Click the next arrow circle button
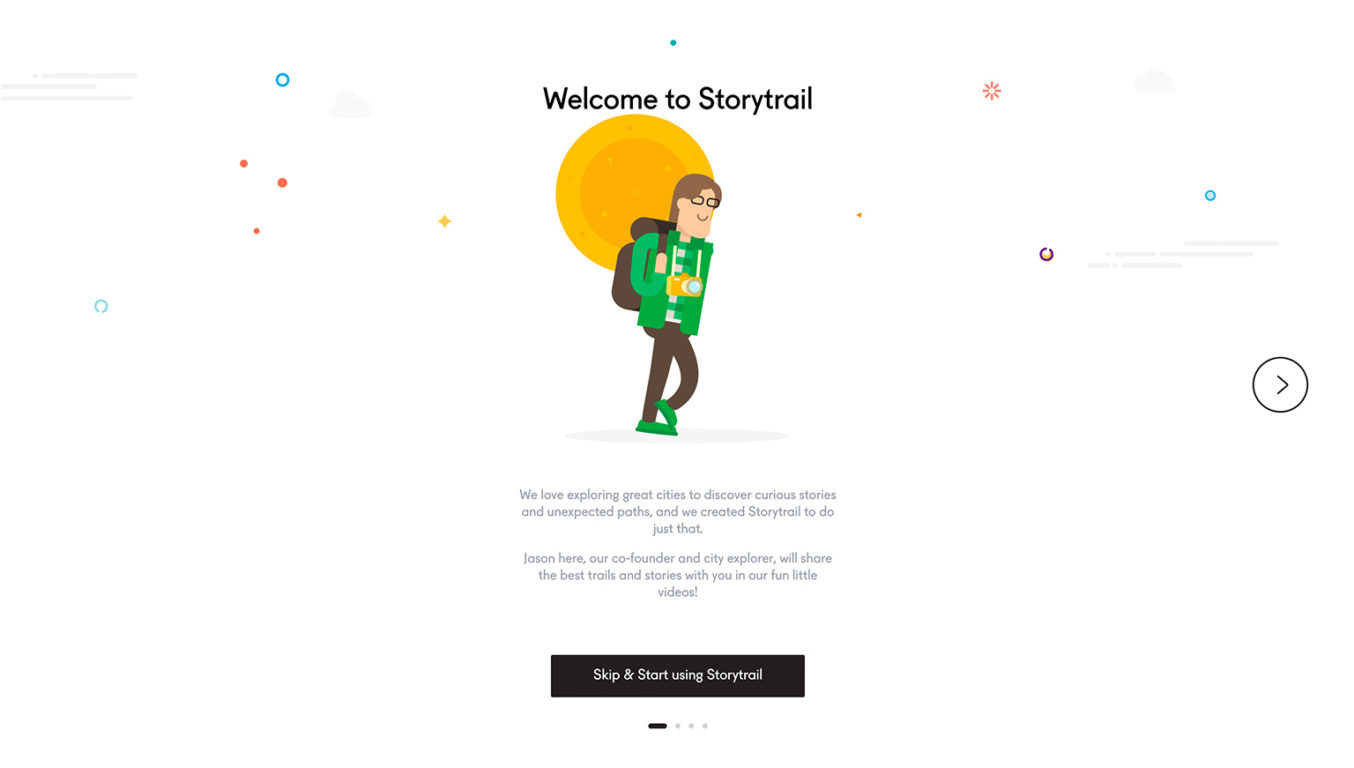The height and width of the screenshot is (768, 1354). tap(1280, 385)
